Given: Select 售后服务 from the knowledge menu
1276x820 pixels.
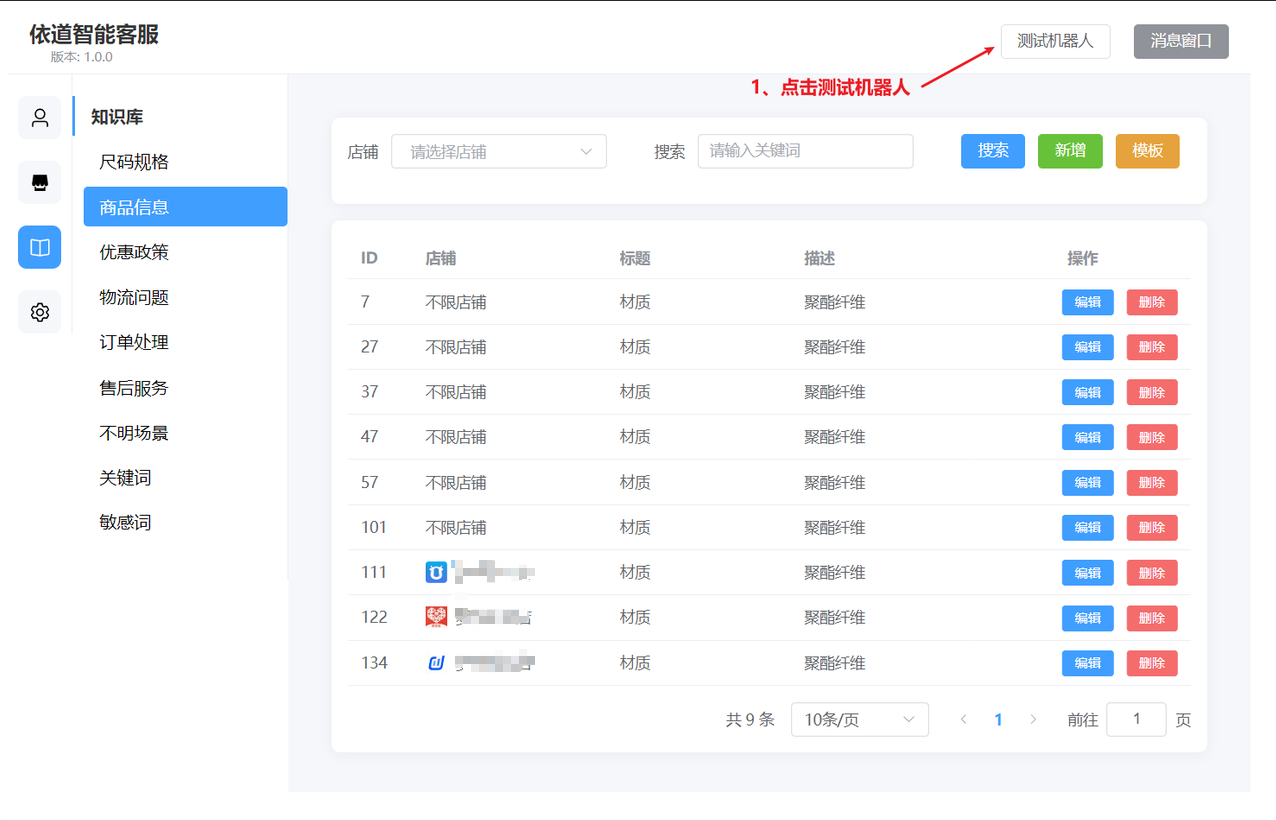Looking at the screenshot, I should [134, 388].
